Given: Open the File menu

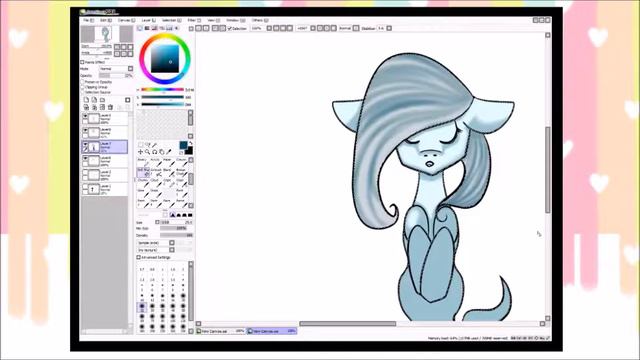Looking at the screenshot, I should coord(88,20).
